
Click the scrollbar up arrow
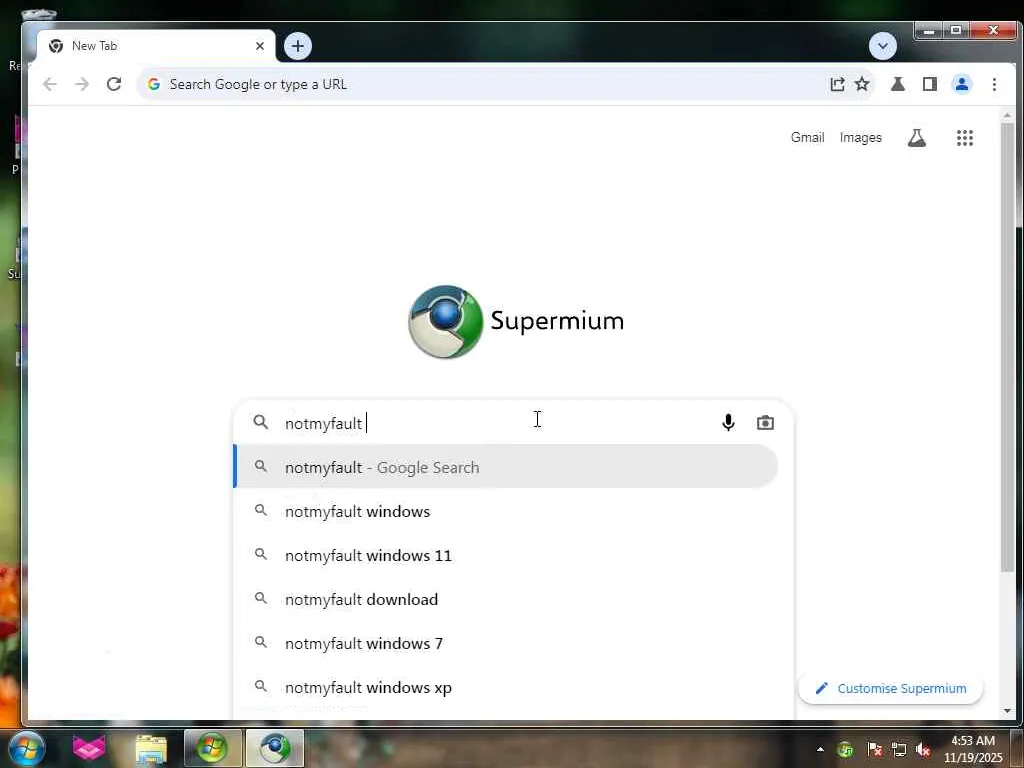pyautogui.click(x=1007, y=116)
